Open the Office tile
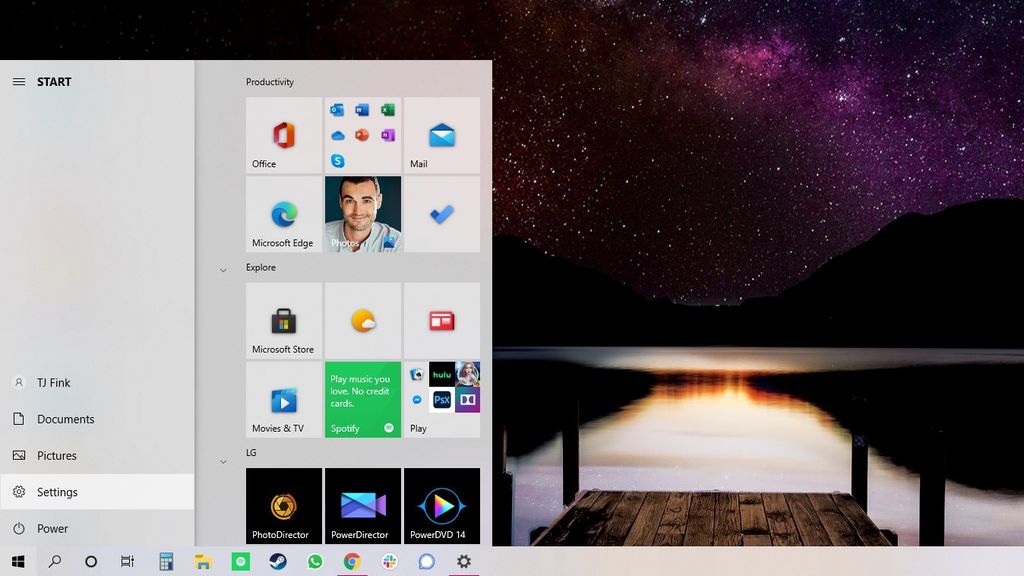Viewport: 1024px width, 576px height. click(x=283, y=135)
